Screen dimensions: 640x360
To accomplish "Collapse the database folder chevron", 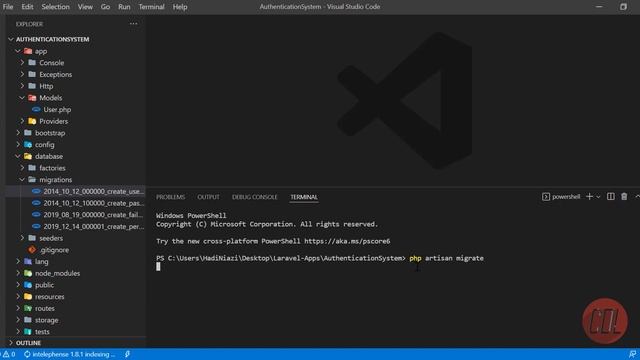I will 18,156.
